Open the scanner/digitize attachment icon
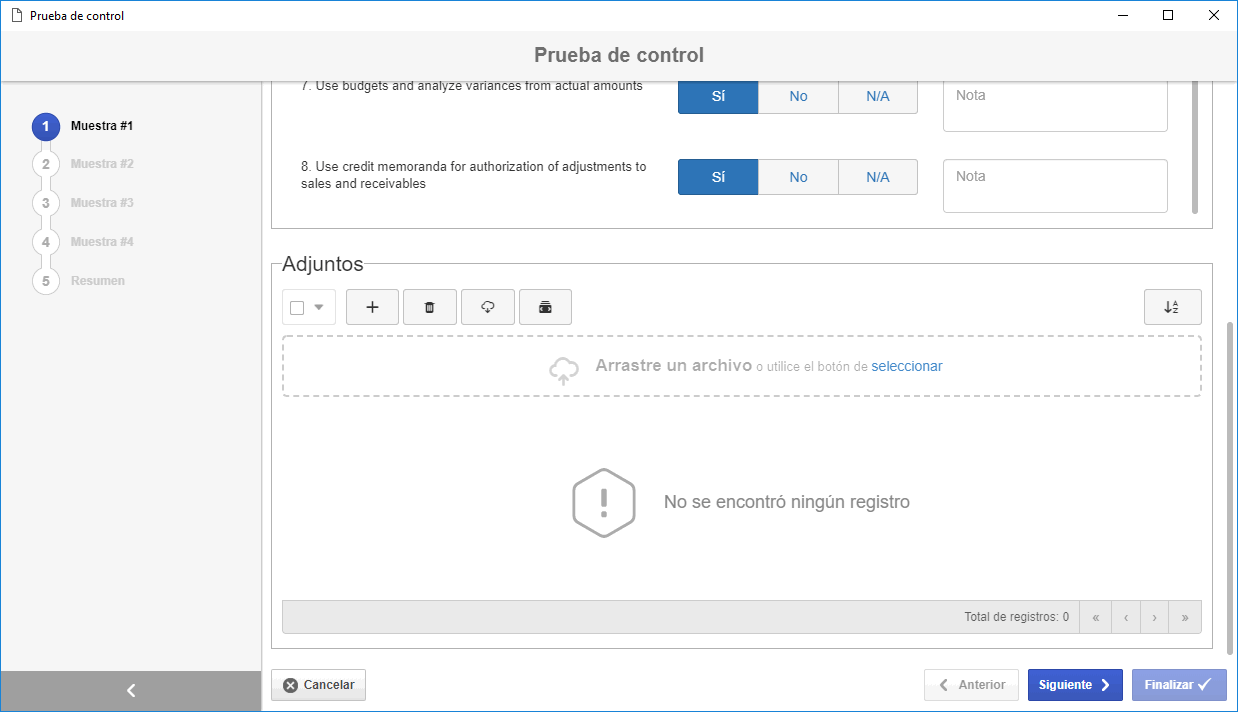This screenshot has width=1238, height=712. point(545,307)
